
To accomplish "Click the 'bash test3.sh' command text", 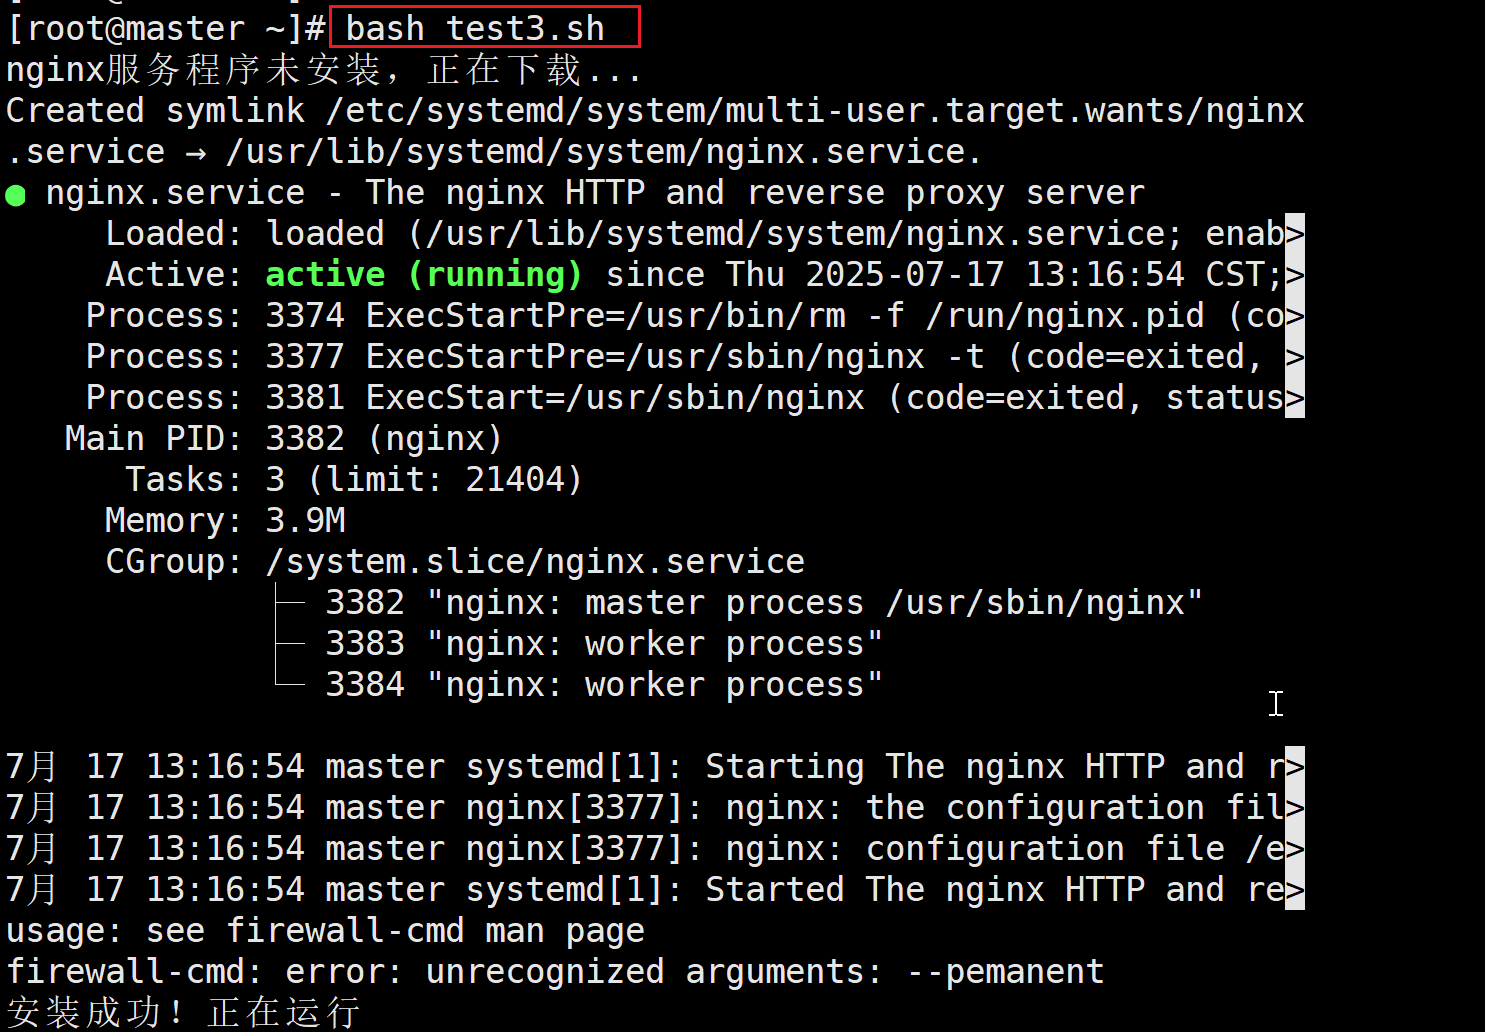I will [x=475, y=29].
